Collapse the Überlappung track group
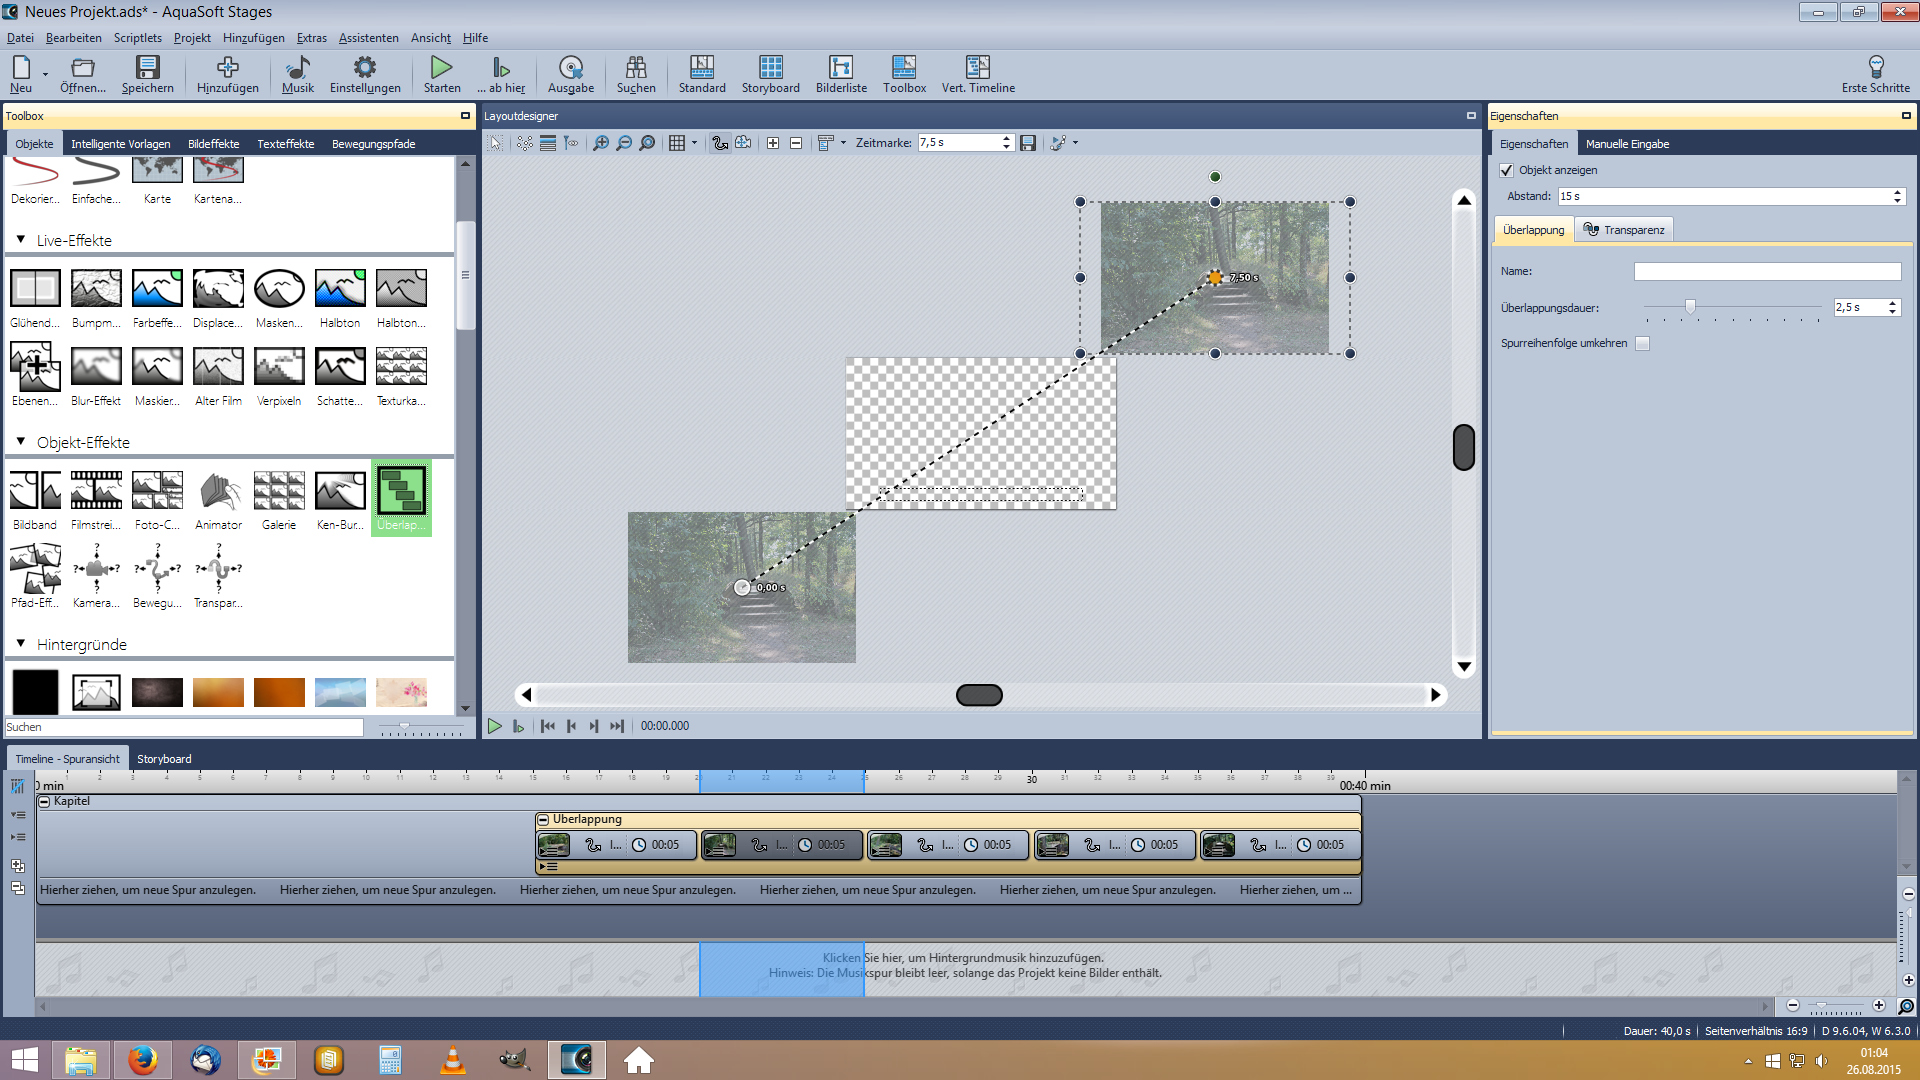This screenshot has width=1920, height=1080. click(543, 820)
